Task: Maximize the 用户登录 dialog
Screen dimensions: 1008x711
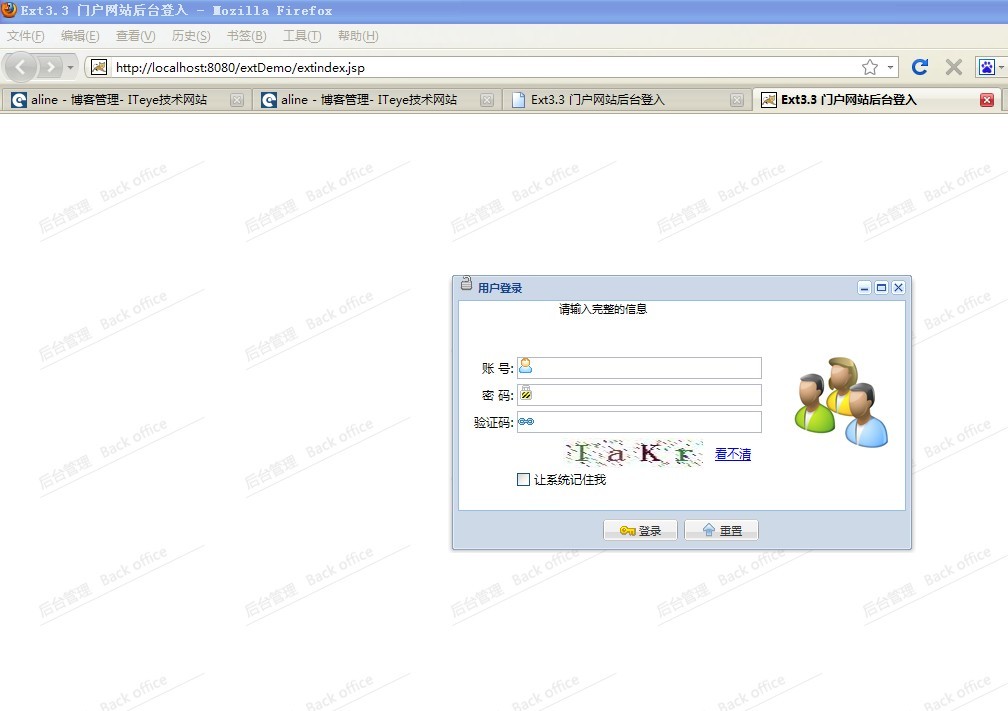Action: point(881,287)
